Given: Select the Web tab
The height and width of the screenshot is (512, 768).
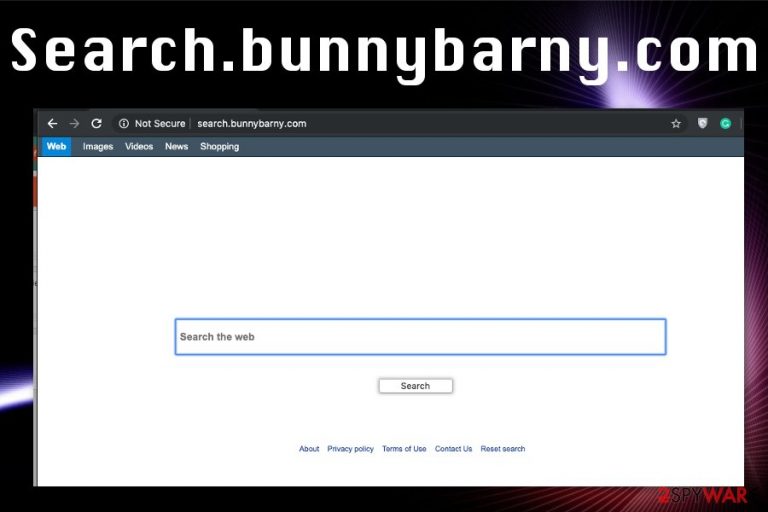Looking at the screenshot, I should point(56,146).
